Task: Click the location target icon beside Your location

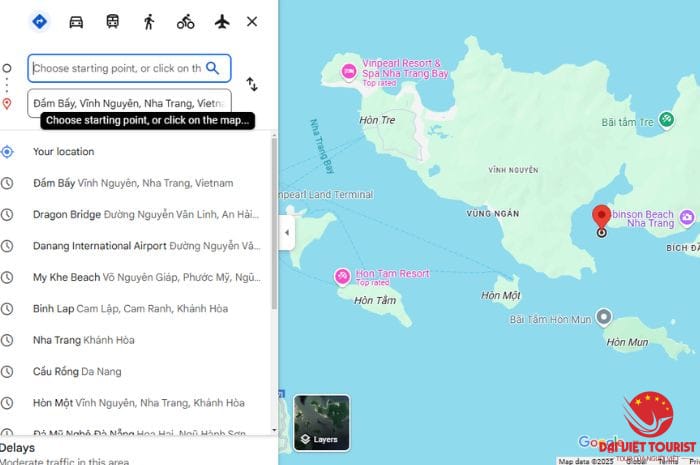Action: (x=7, y=152)
